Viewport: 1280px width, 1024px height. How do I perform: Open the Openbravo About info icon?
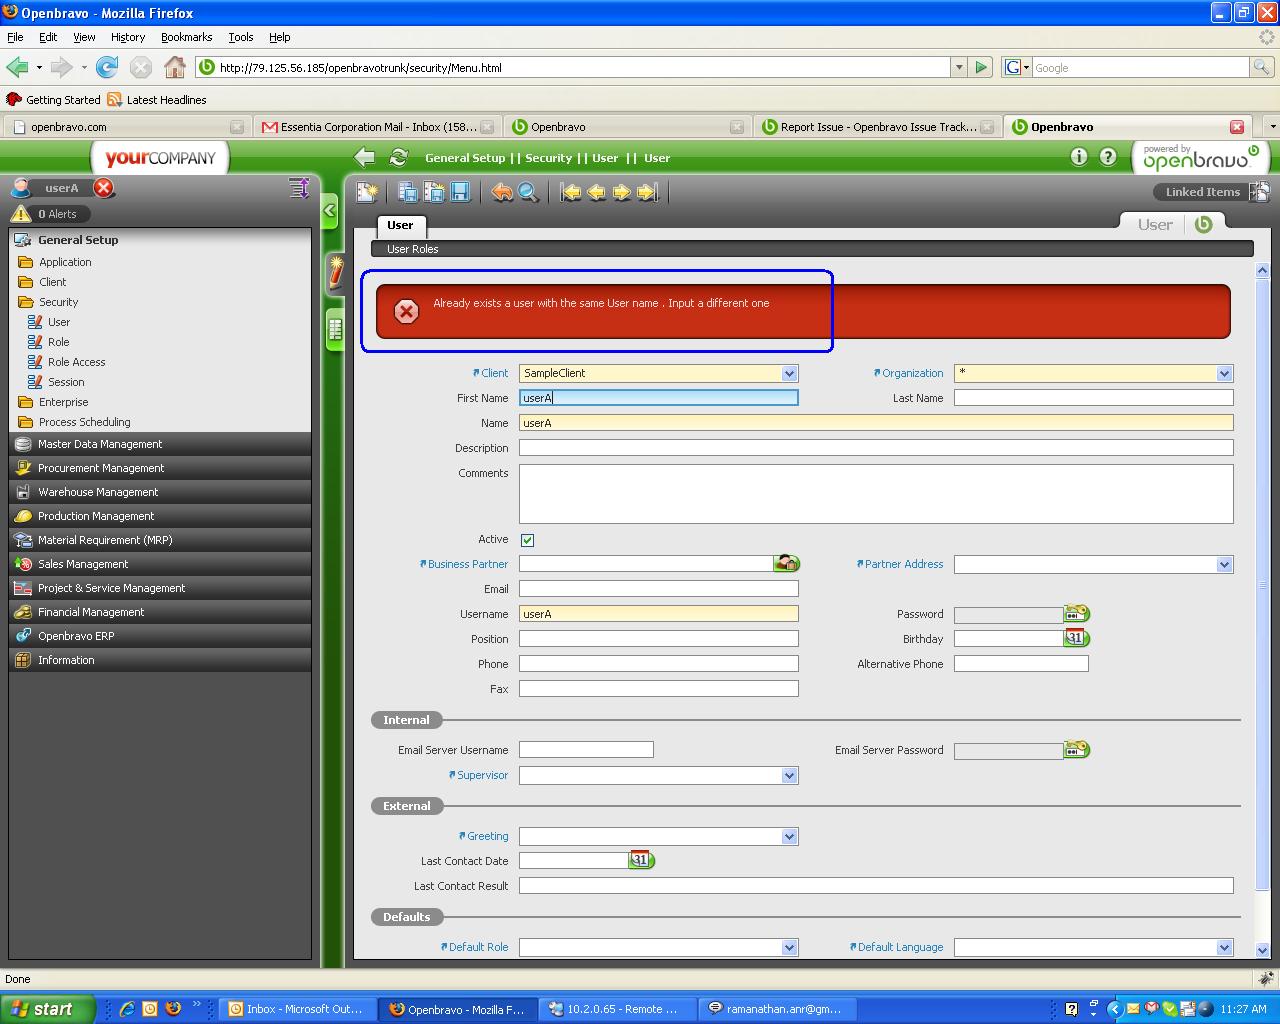tap(1078, 157)
